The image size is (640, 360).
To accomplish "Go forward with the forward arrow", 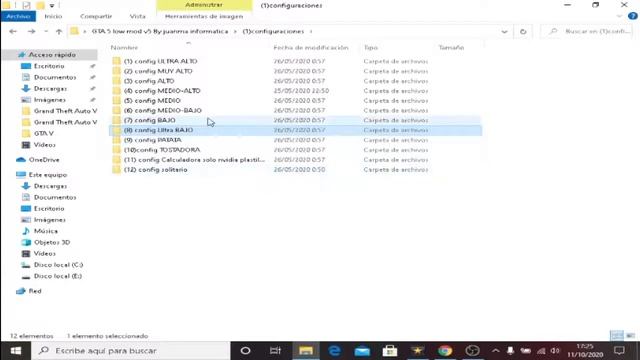I will 31,31.
